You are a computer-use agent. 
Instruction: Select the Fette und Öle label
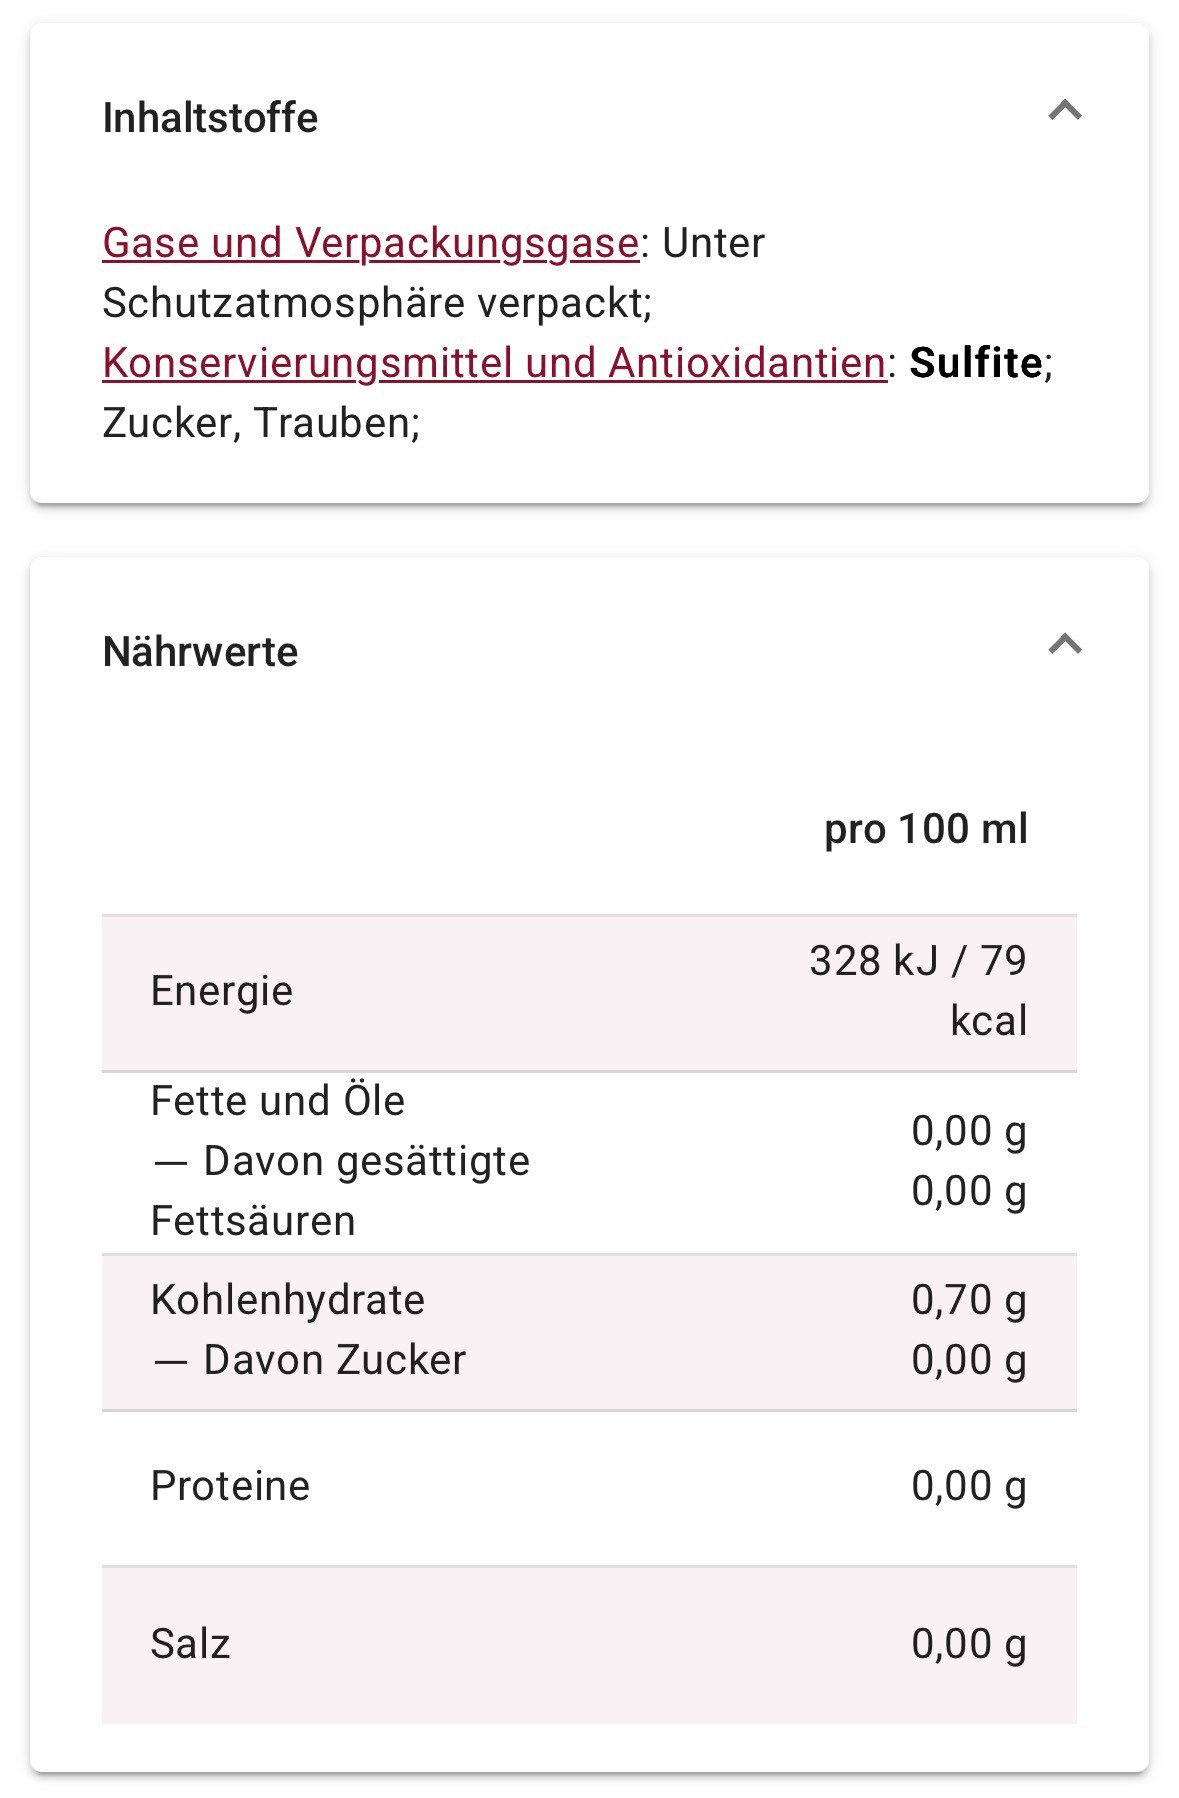pyautogui.click(x=278, y=1101)
